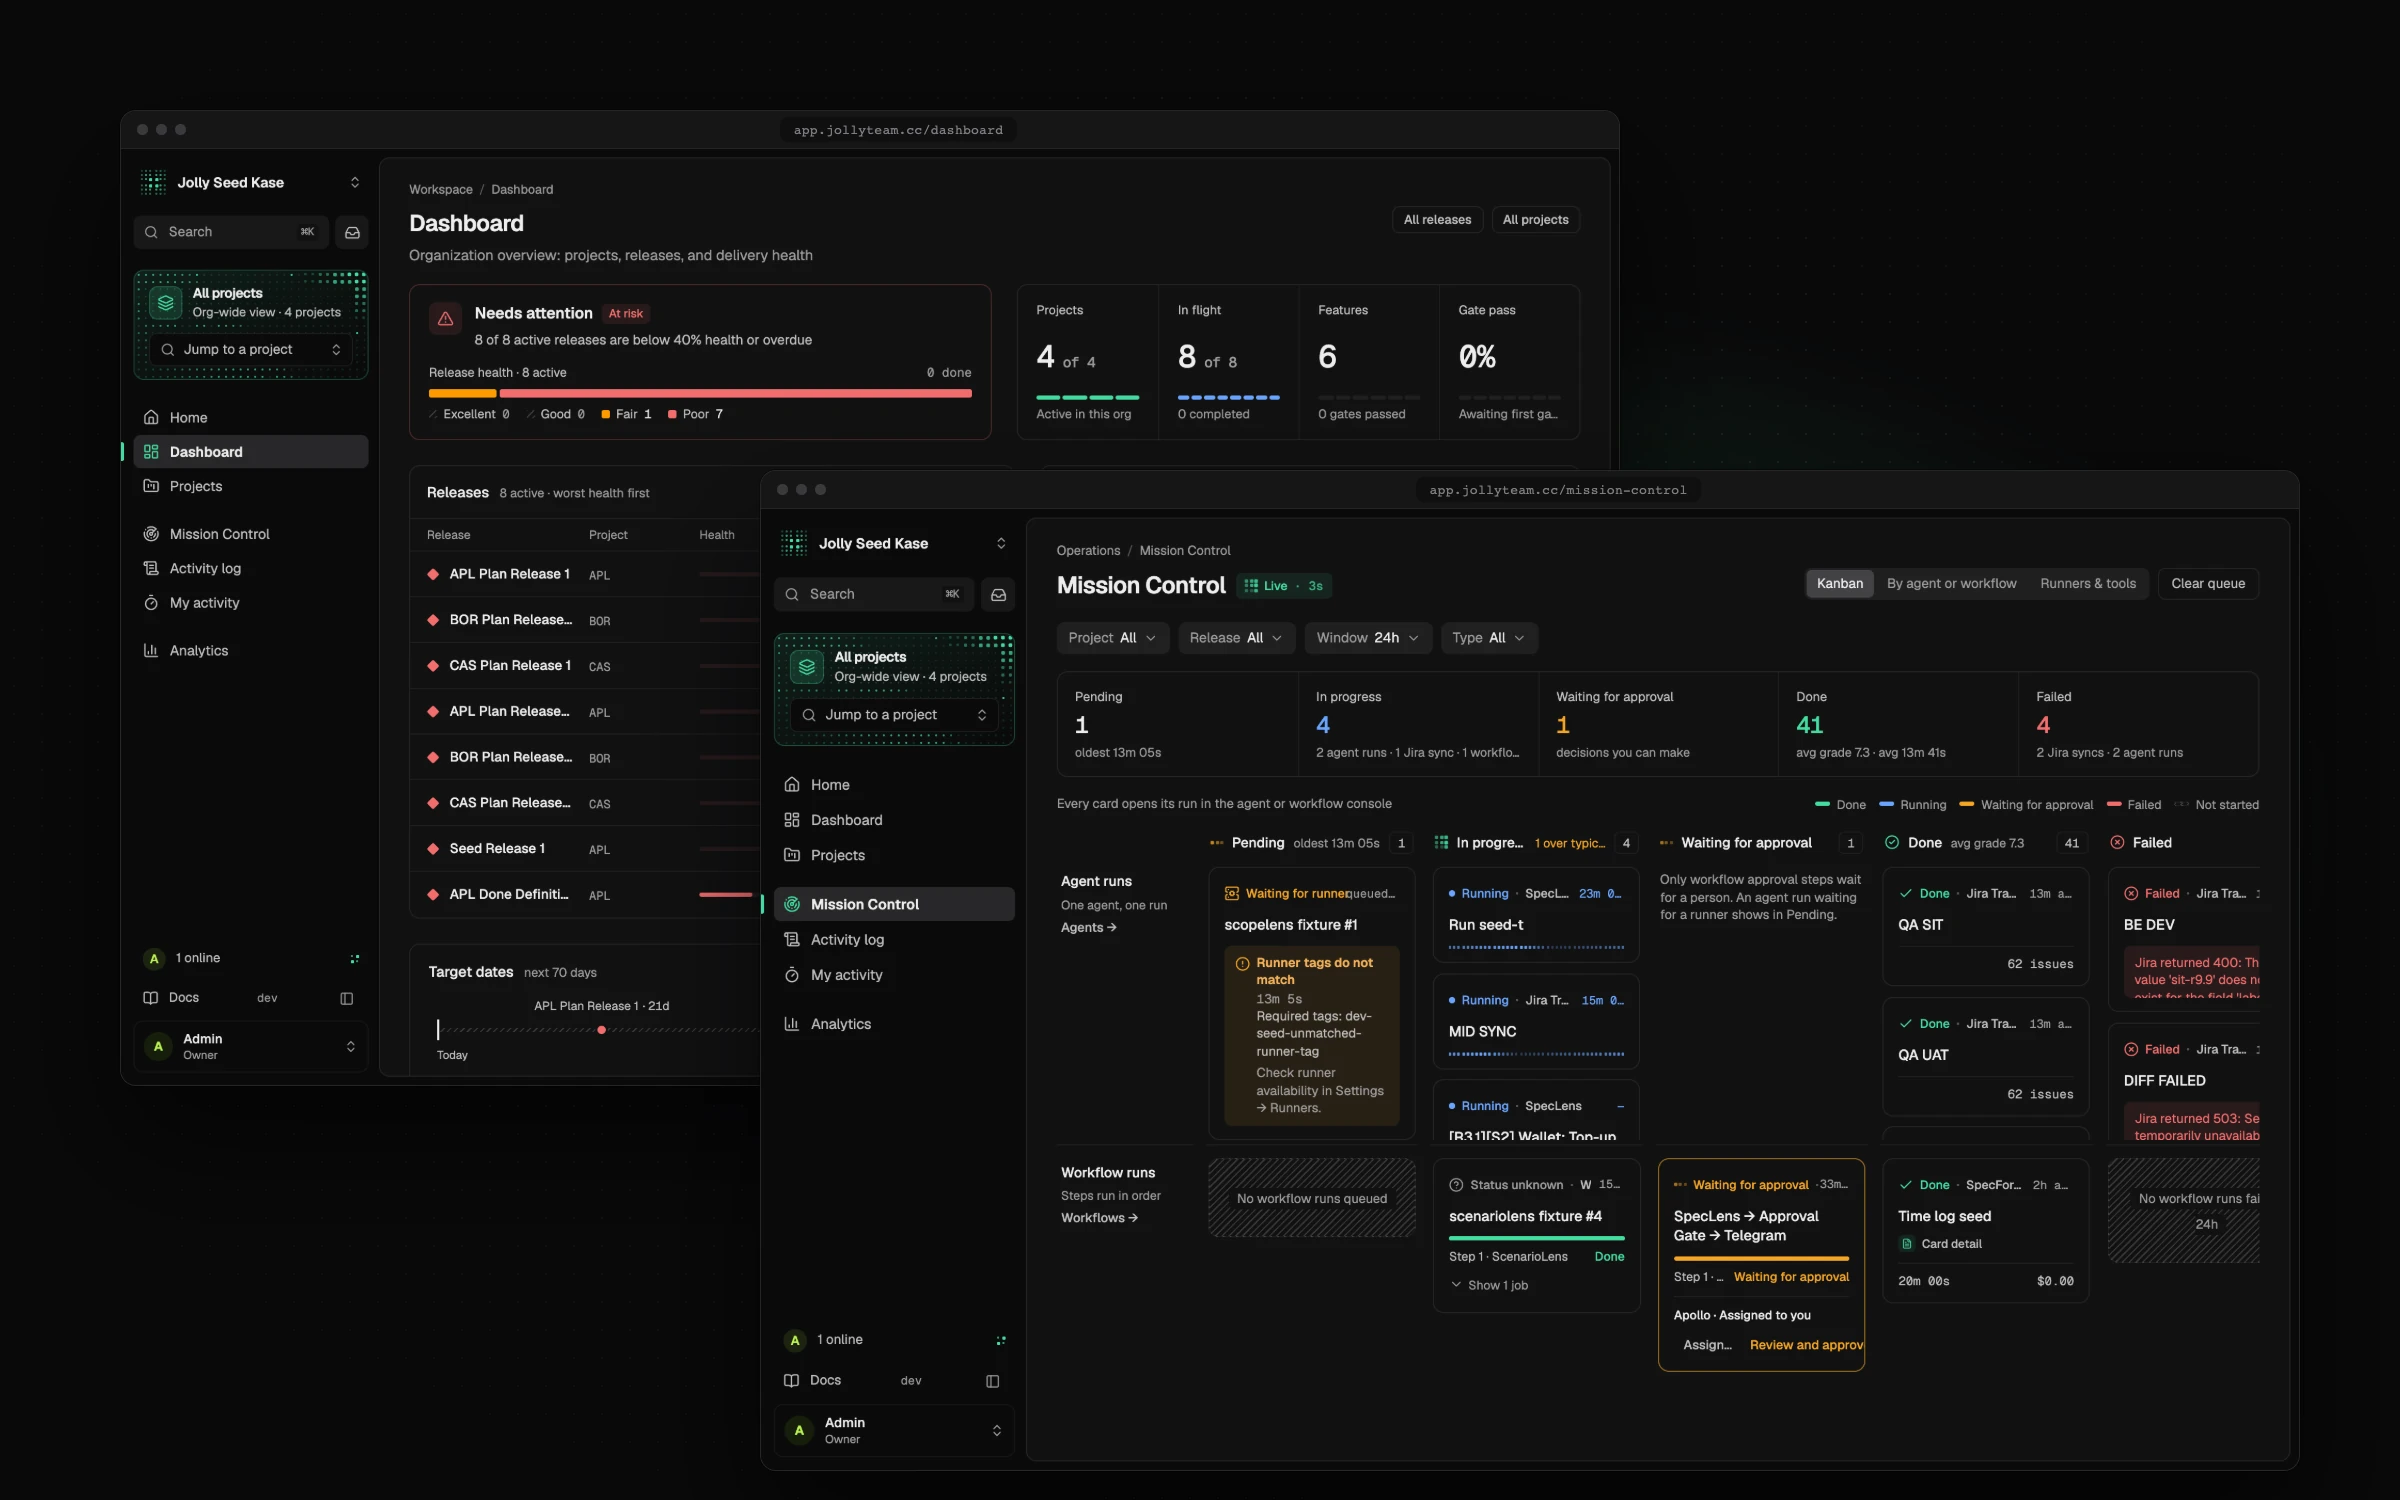Follow the Agents link under Agent runs

point(1089,928)
